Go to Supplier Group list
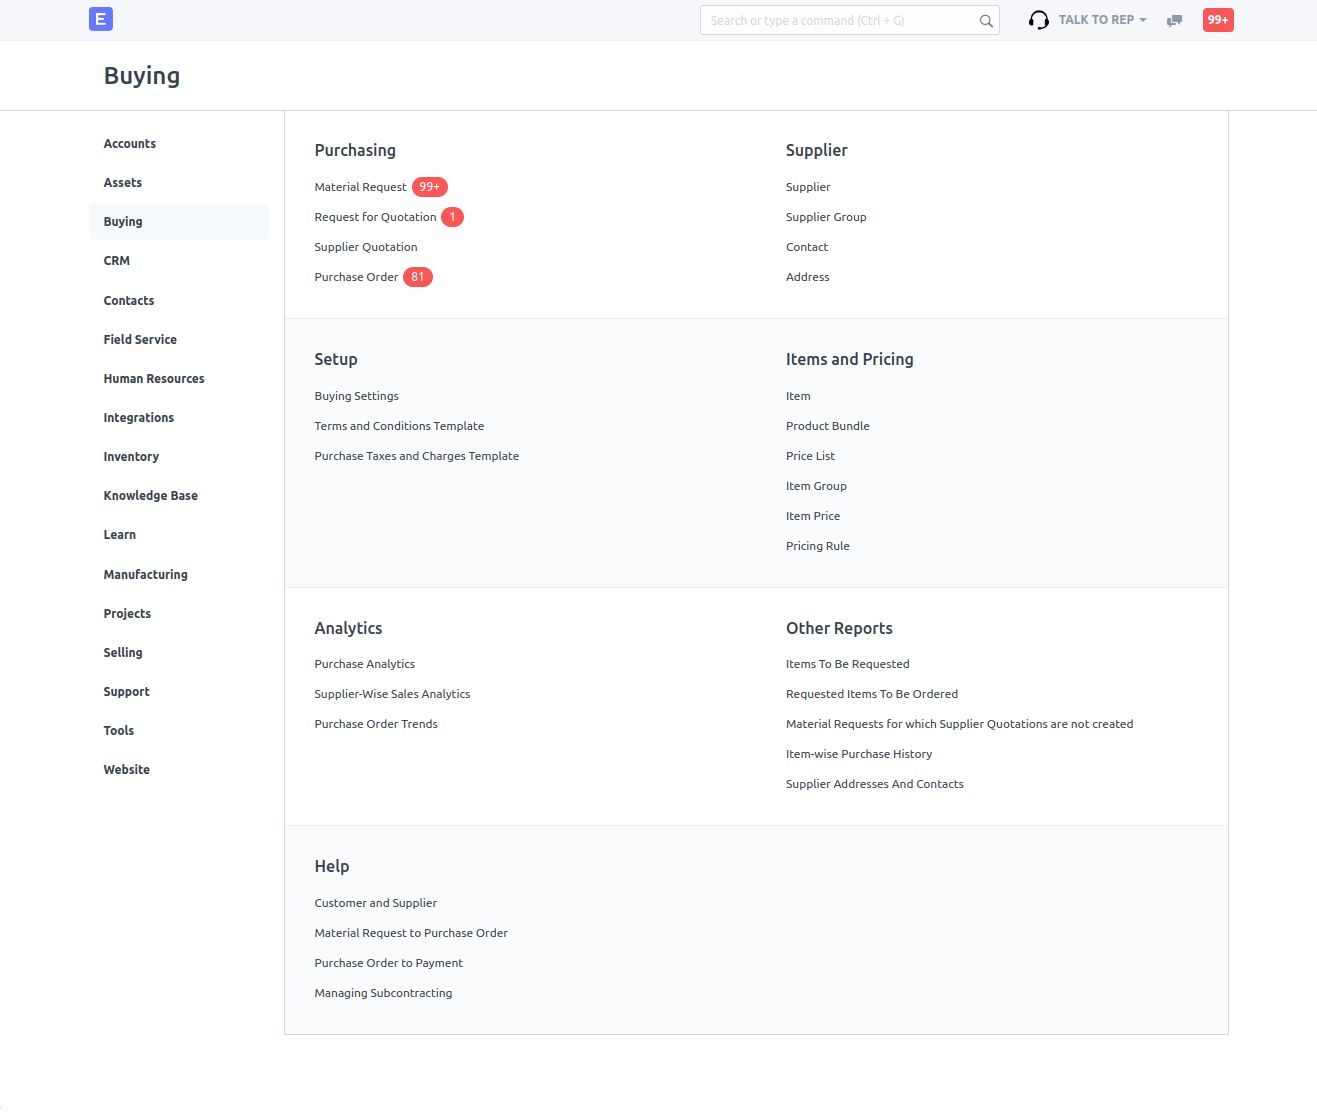1317x1115 pixels. tap(826, 217)
